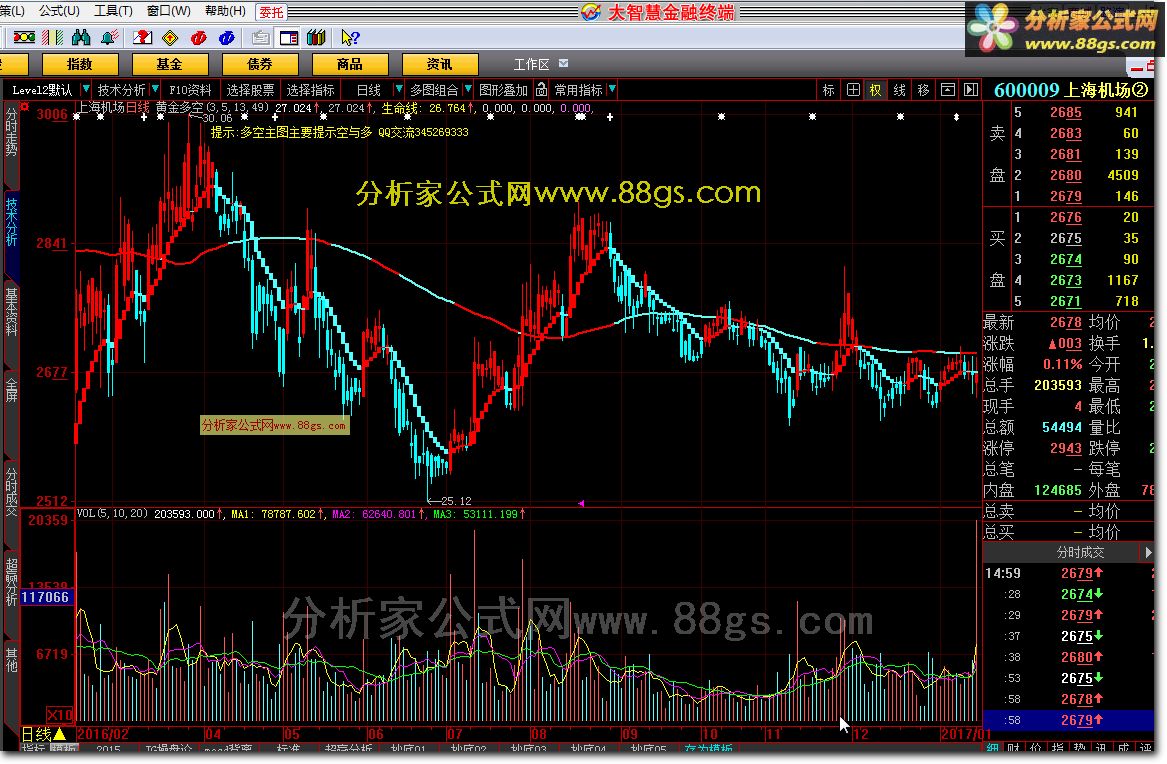Viewport: 1167px width, 764px height.
Task: Click the crosshair grid 田 chart icon
Action: point(853,90)
